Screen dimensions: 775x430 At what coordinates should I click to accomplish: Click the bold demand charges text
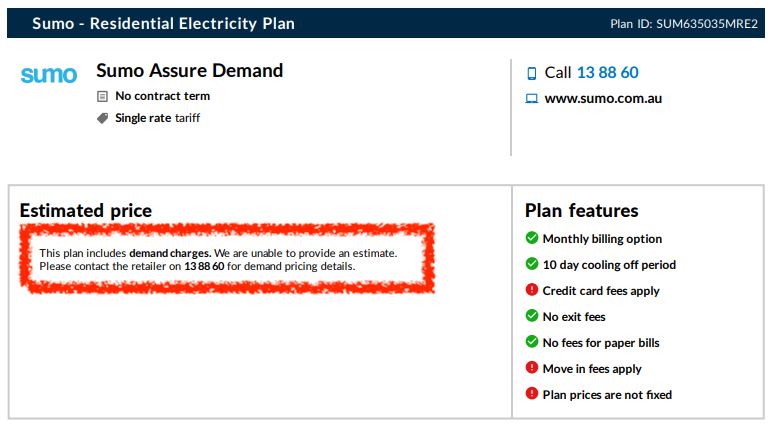pos(170,254)
